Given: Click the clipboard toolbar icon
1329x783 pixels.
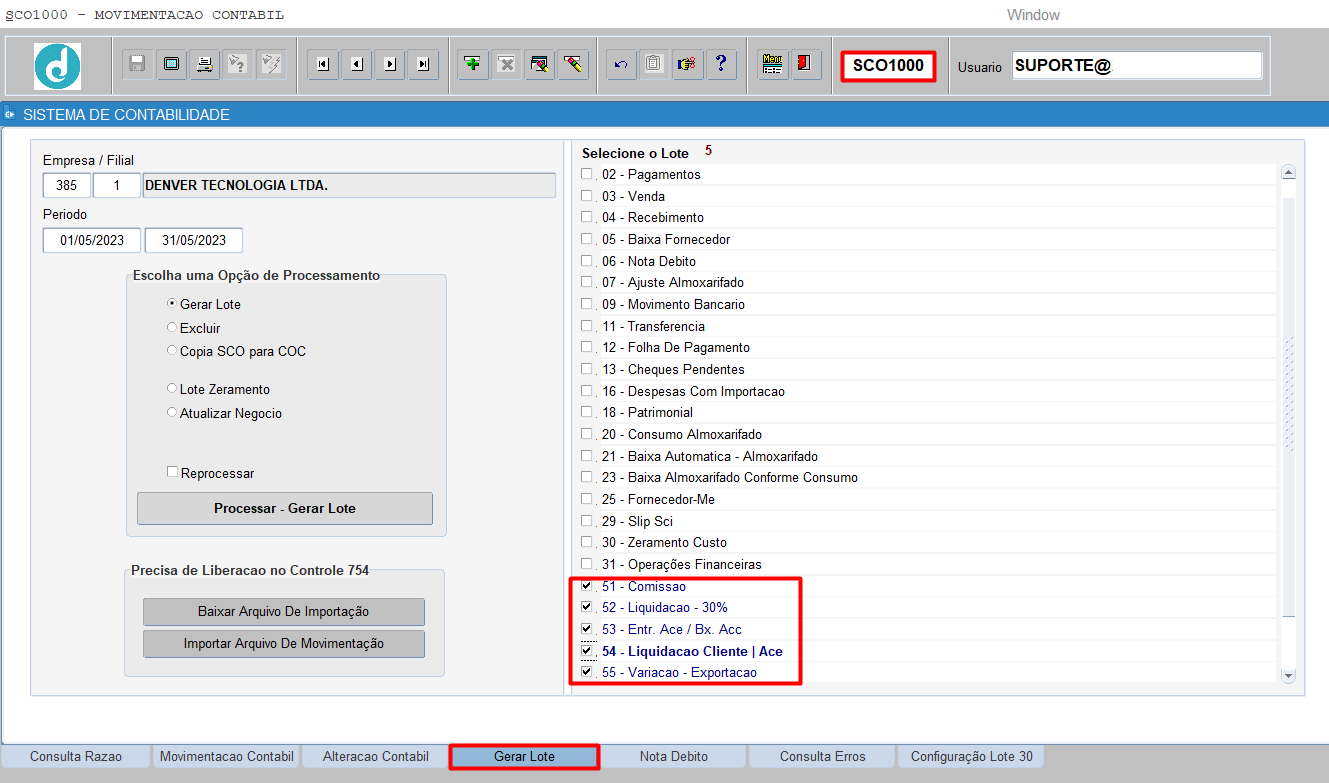Looking at the screenshot, I should pyautogui.click(x=653, y=64).
